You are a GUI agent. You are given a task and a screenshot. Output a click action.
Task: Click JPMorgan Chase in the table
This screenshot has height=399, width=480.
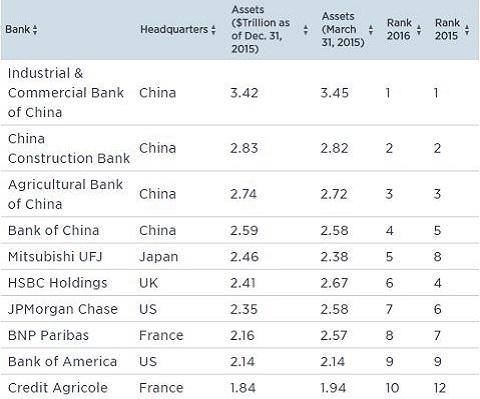coord(63,309)
